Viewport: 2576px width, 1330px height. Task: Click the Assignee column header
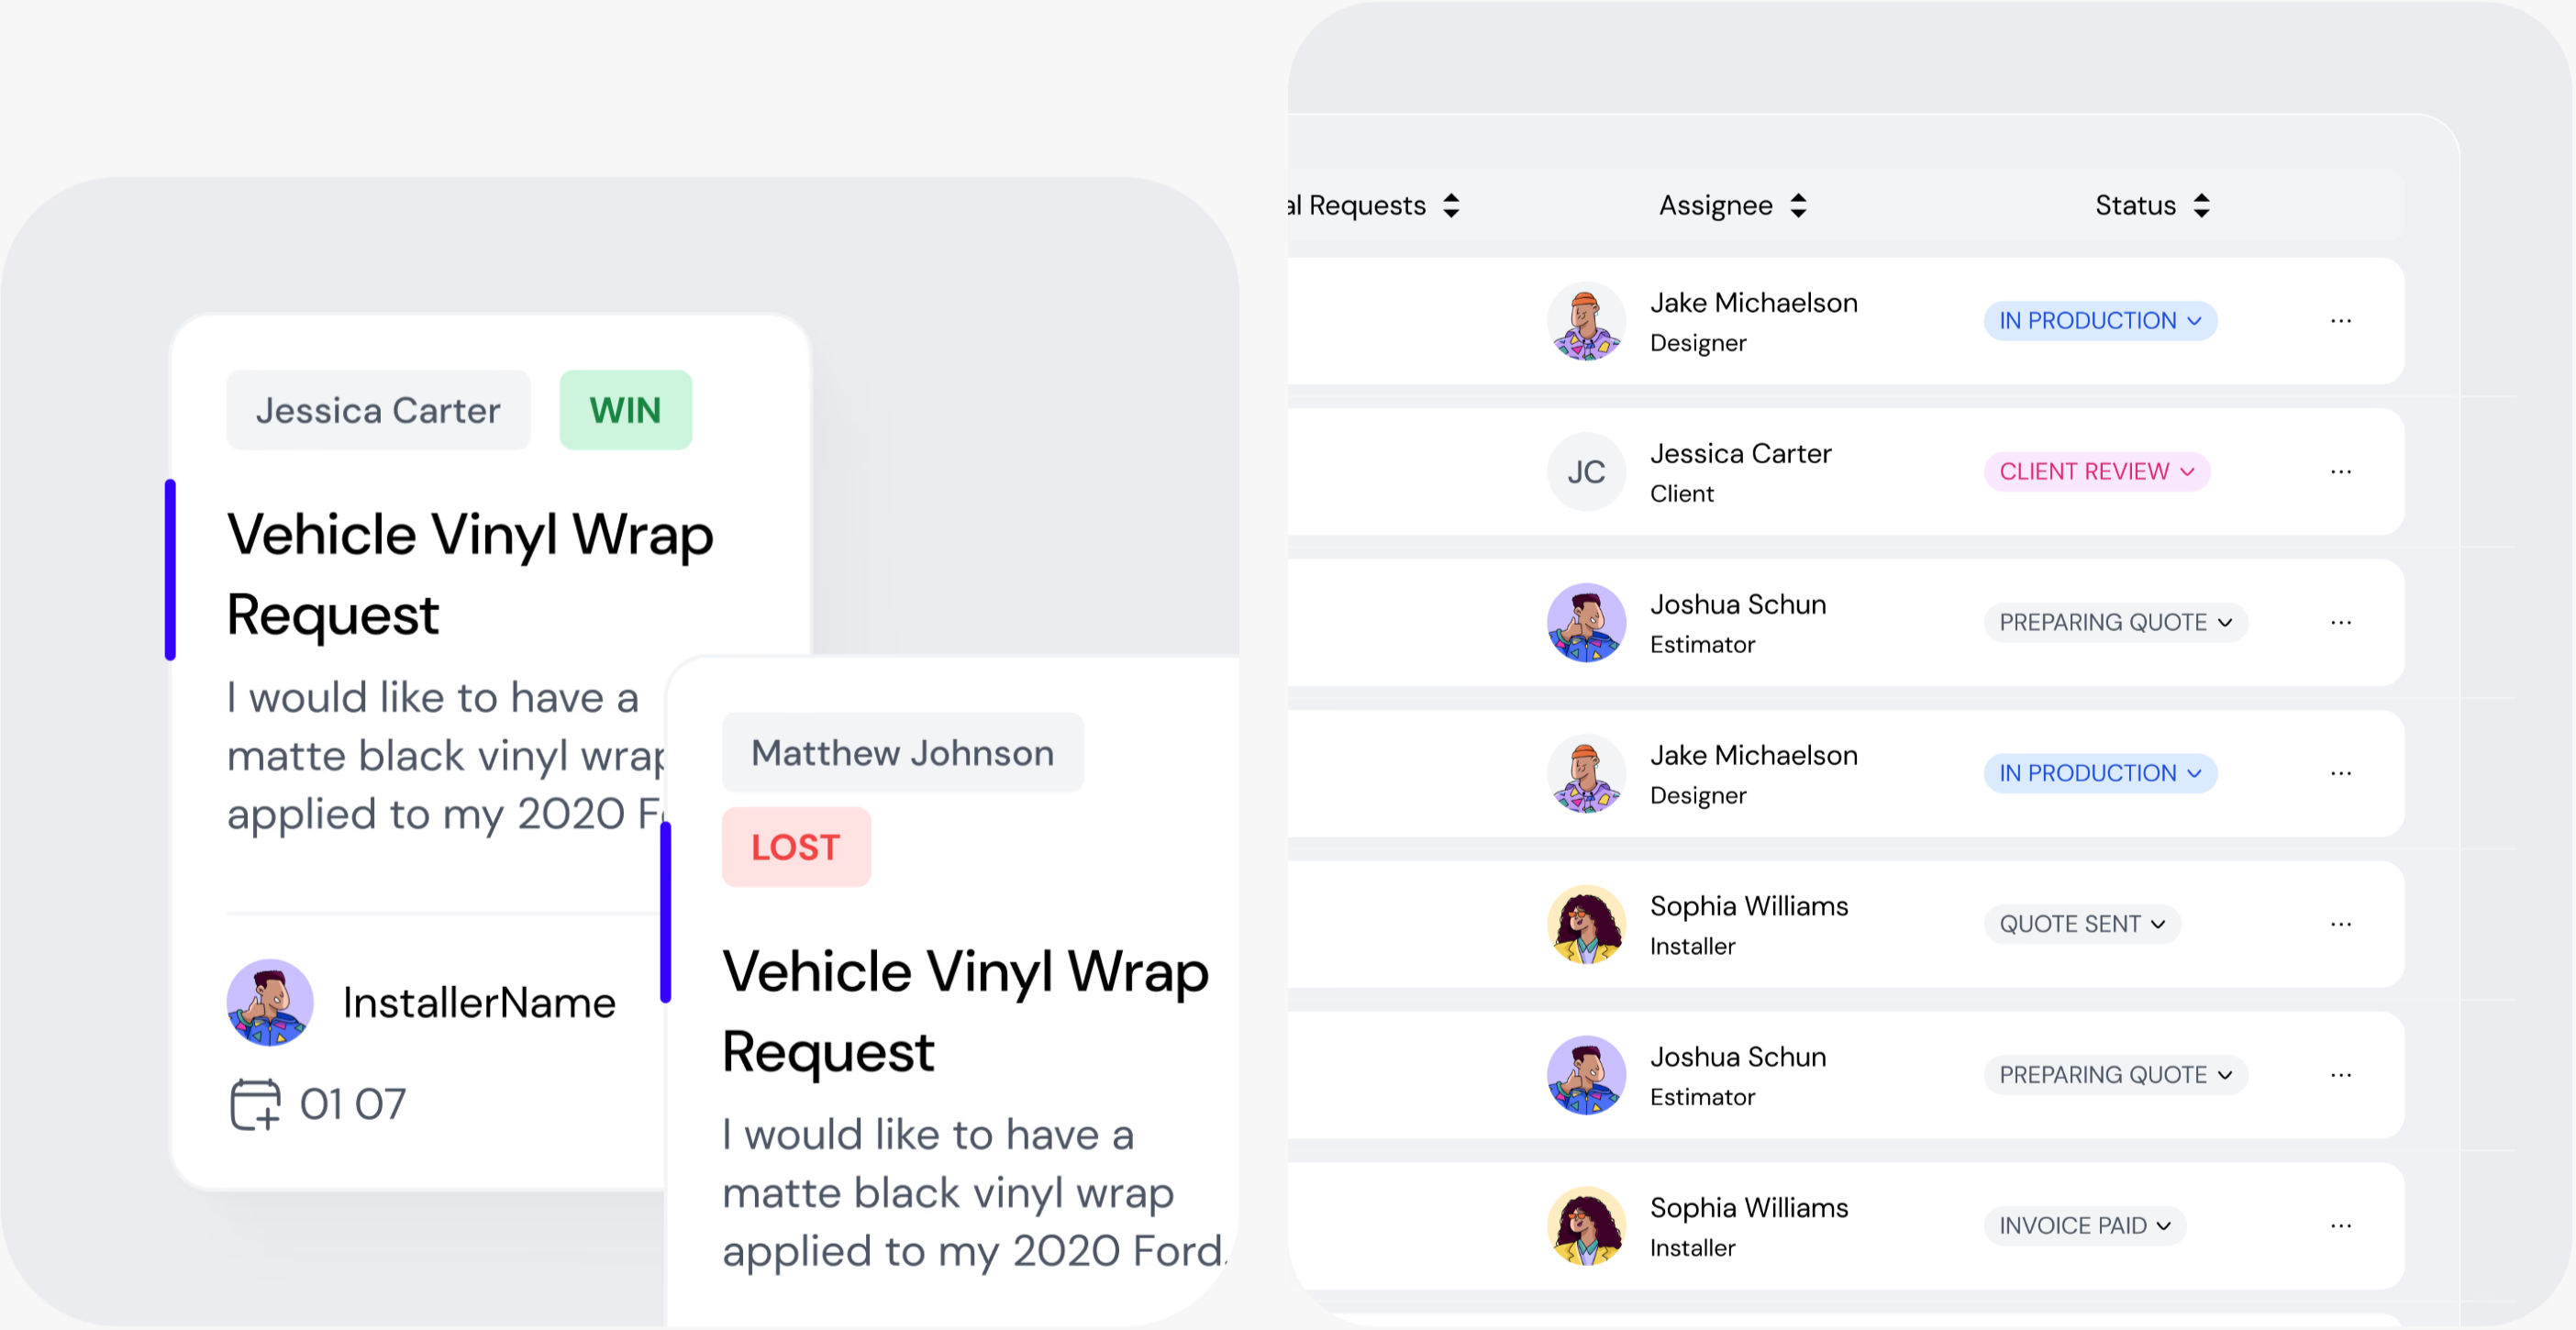point(1715,205)
